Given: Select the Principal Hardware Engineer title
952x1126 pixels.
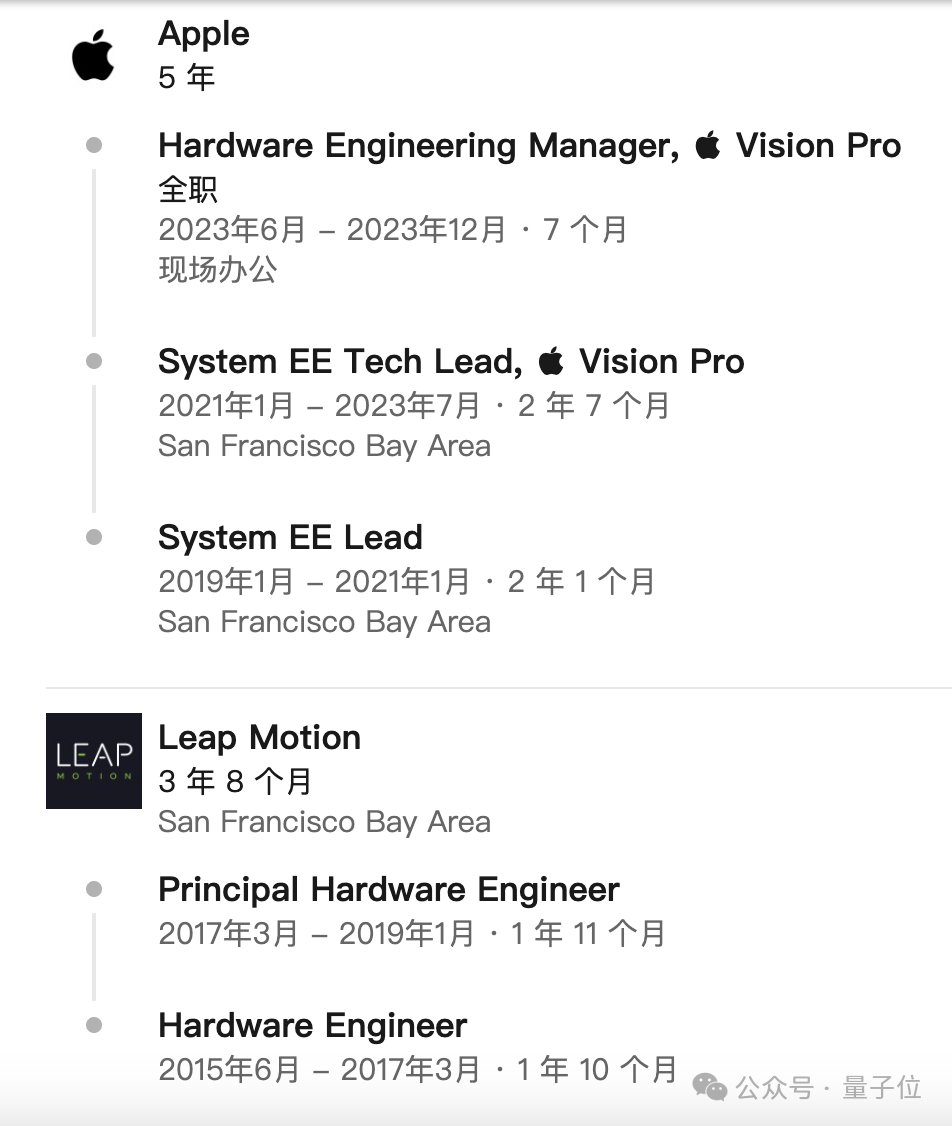Looking at the screenshot, I should [389, 890].
